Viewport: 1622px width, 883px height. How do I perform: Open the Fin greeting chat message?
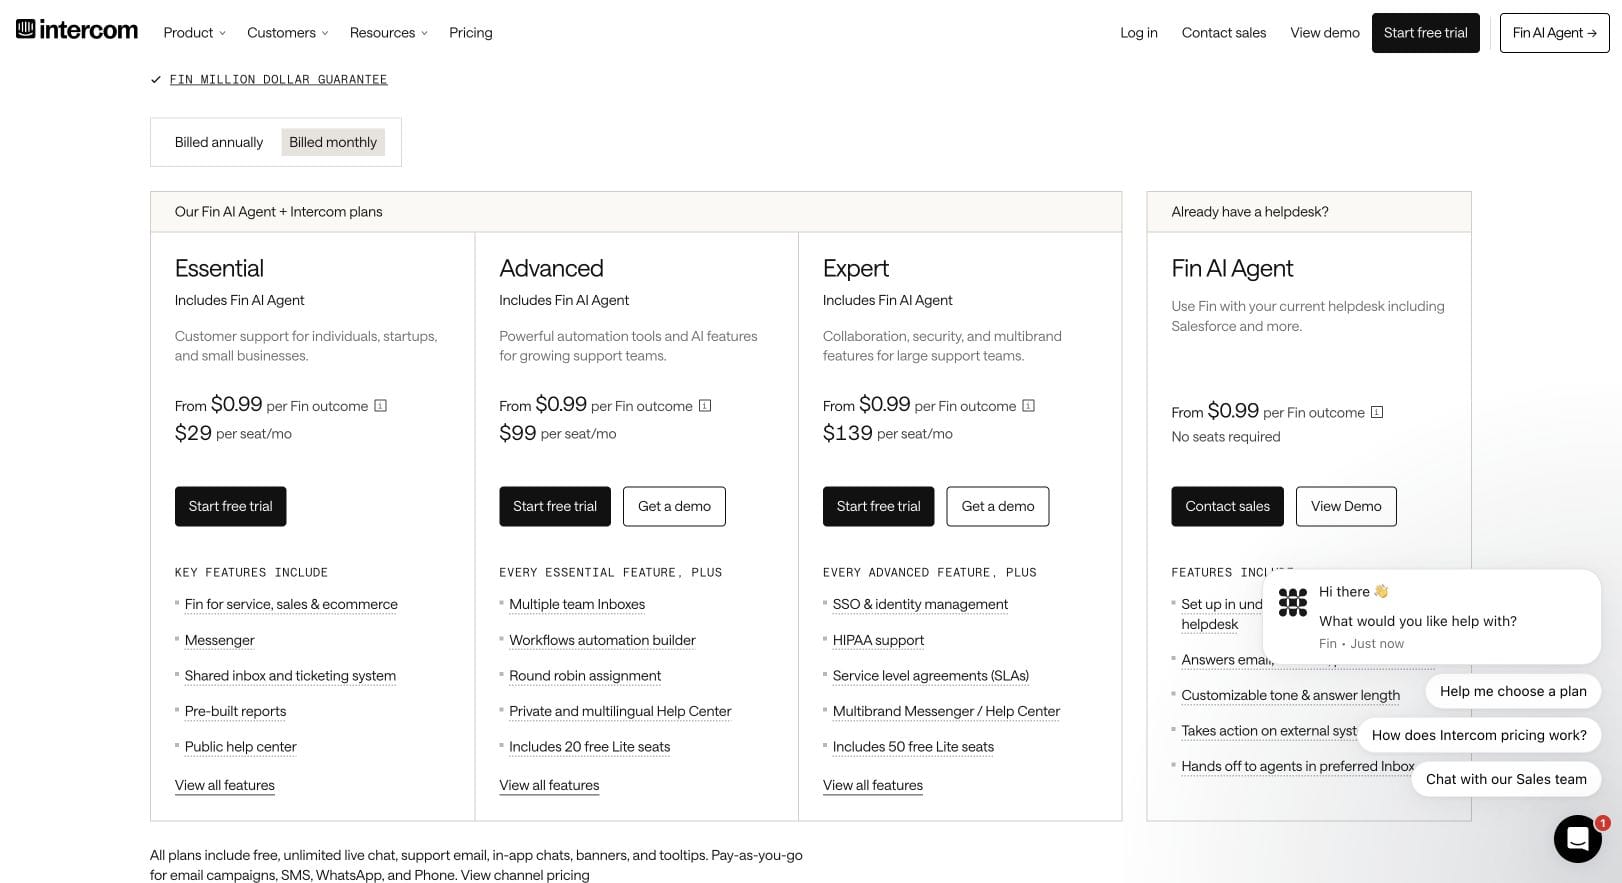[x=1432, y=616]
